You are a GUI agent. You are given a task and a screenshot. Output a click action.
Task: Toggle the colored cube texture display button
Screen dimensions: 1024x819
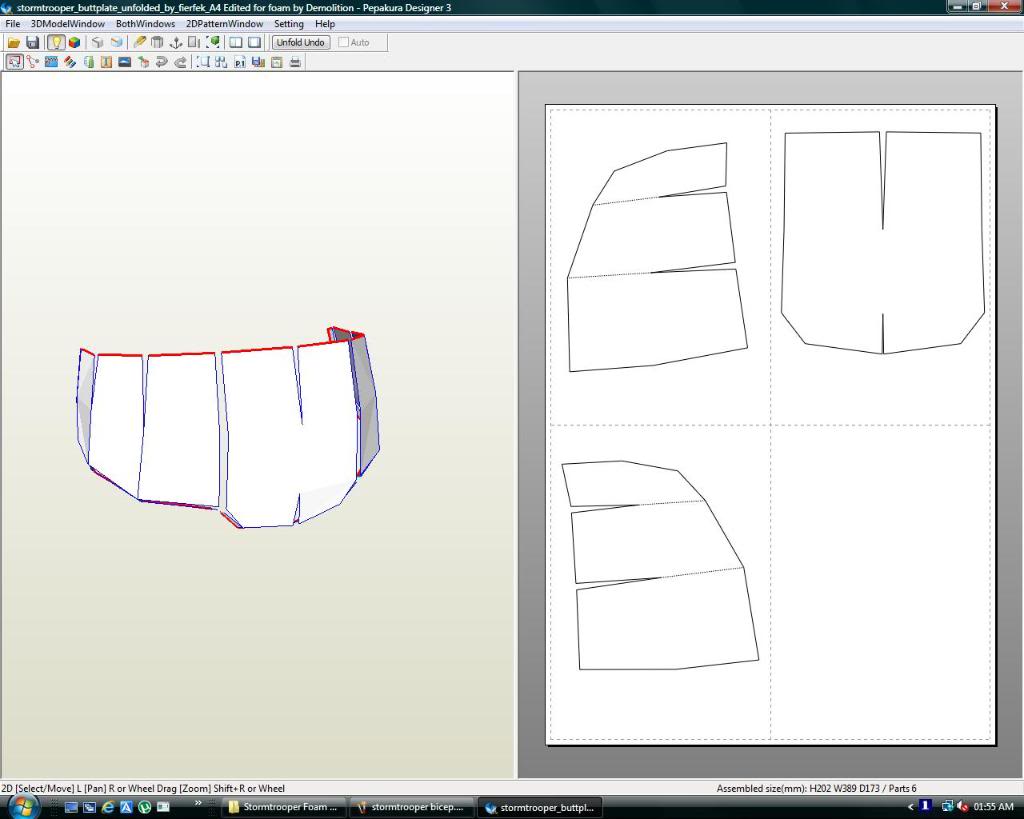point(74,42)
